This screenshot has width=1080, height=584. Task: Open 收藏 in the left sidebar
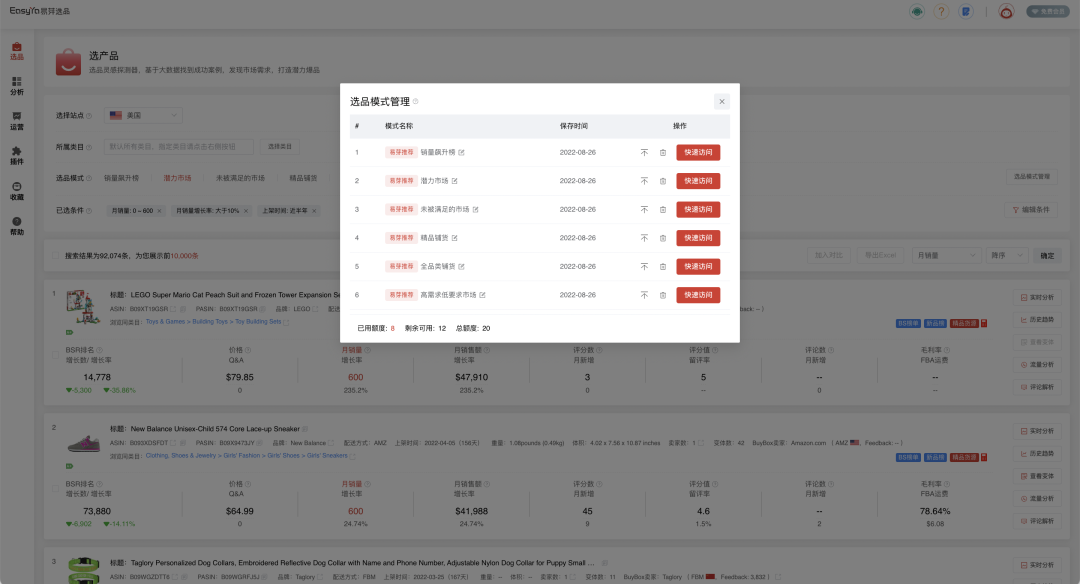(x=17, y=191)
